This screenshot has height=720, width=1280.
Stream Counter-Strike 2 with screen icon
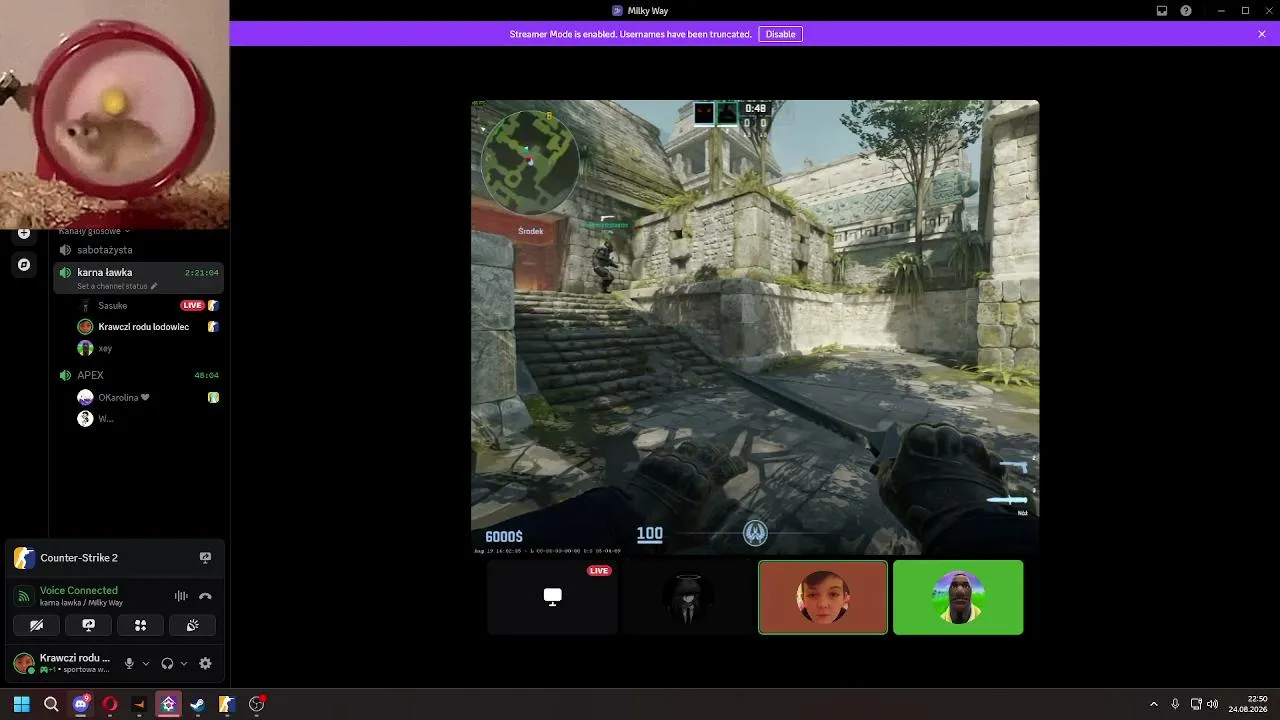click(205, 558)
